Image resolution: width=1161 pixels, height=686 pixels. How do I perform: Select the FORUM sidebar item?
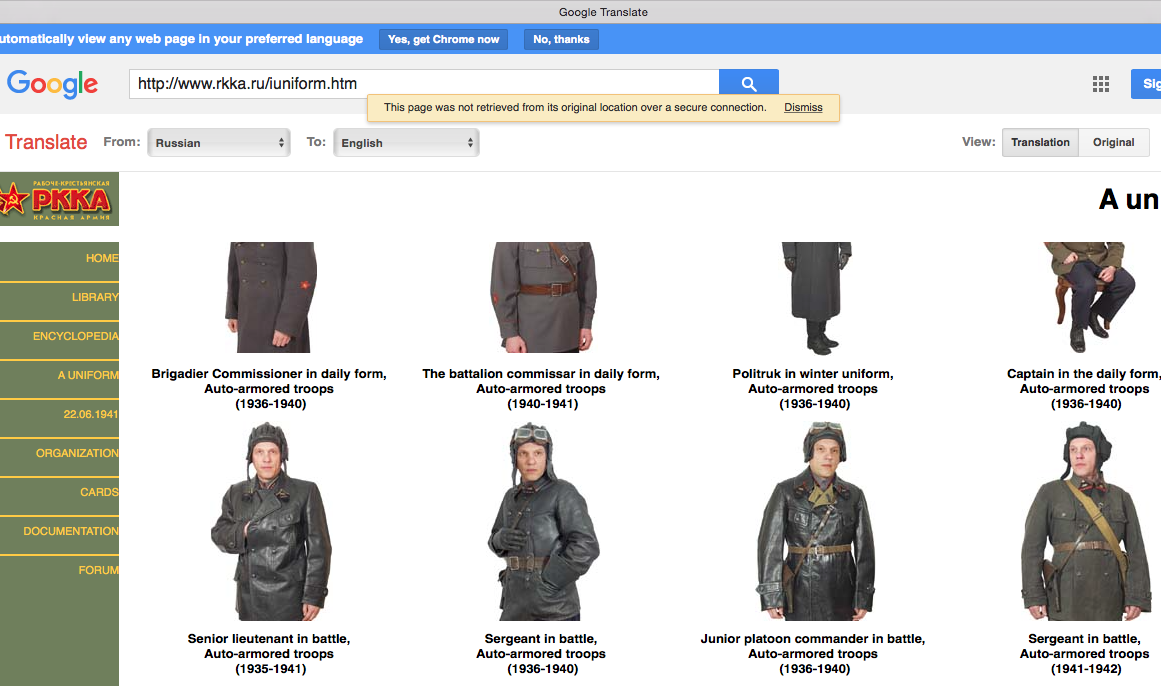pos(98,571)
